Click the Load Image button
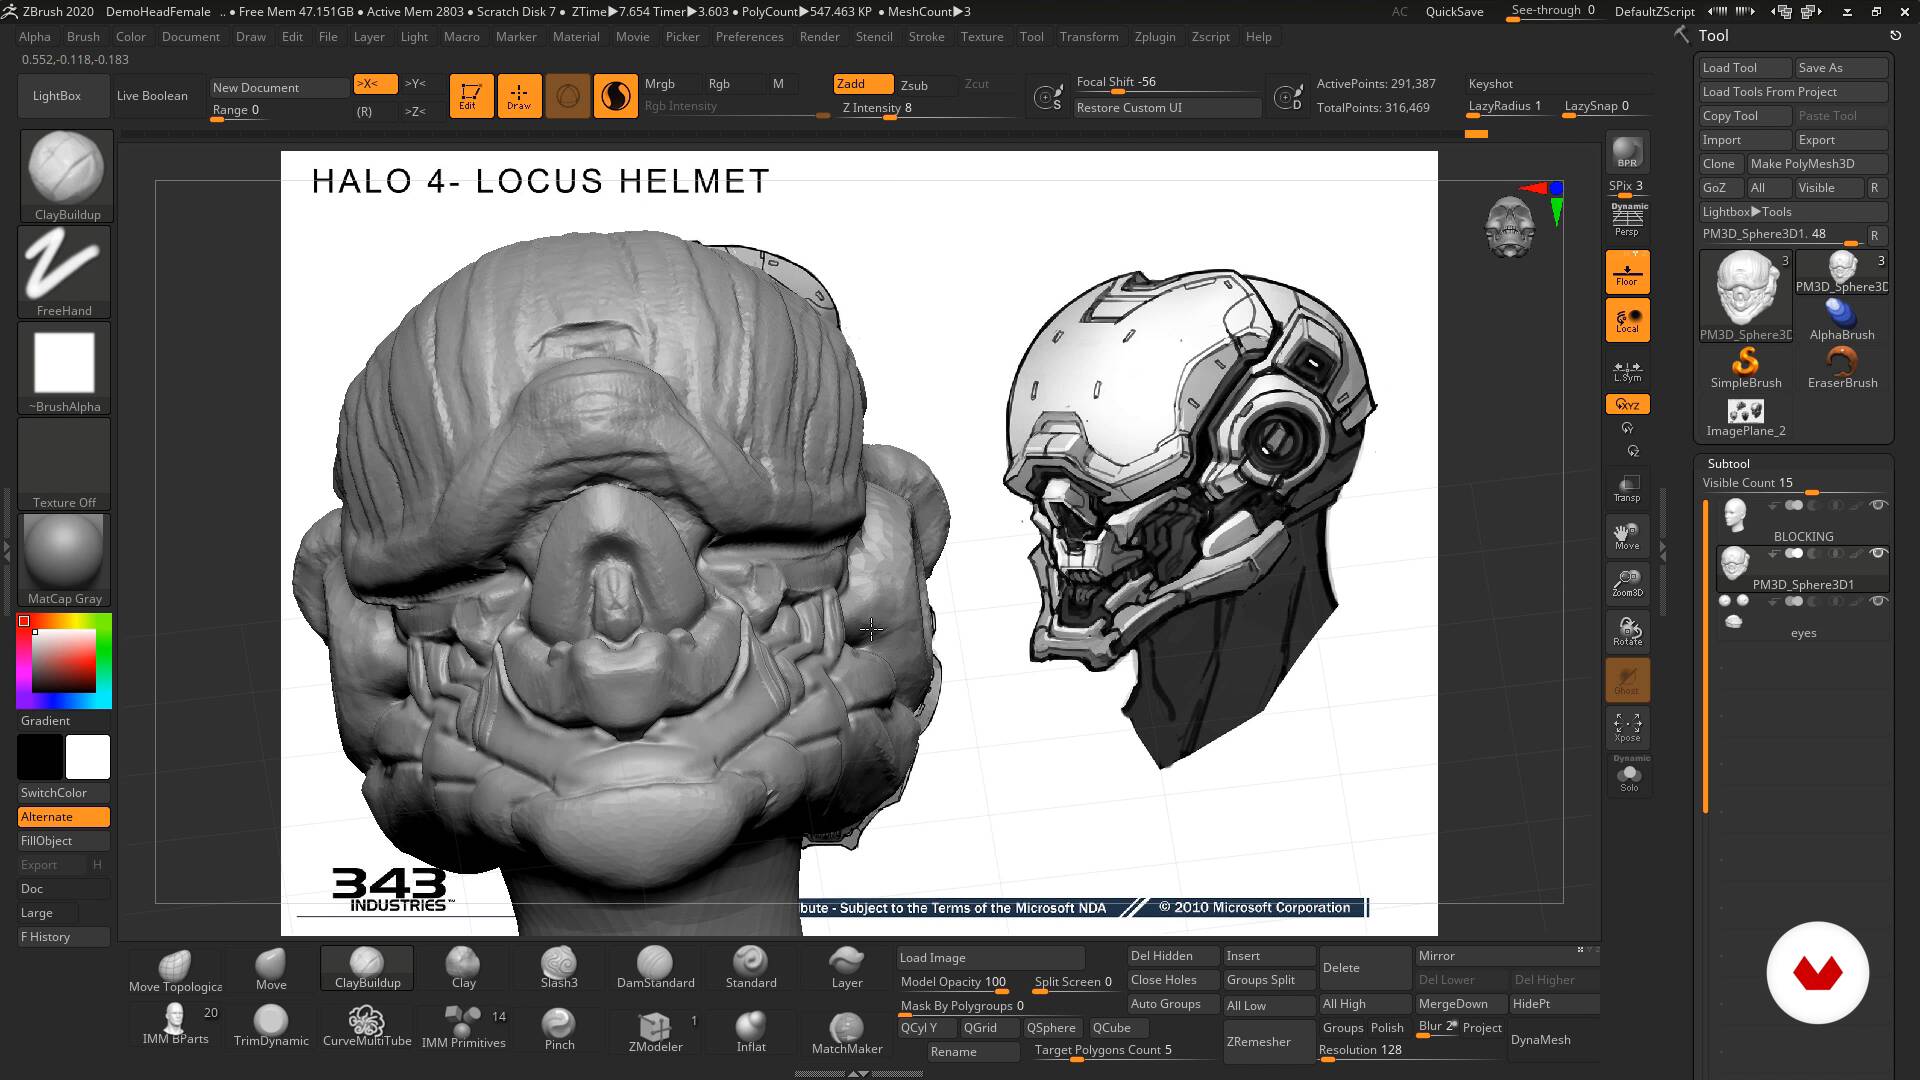The width and height of the screenshot is (1920, 1080). click(x=990, y=958)
